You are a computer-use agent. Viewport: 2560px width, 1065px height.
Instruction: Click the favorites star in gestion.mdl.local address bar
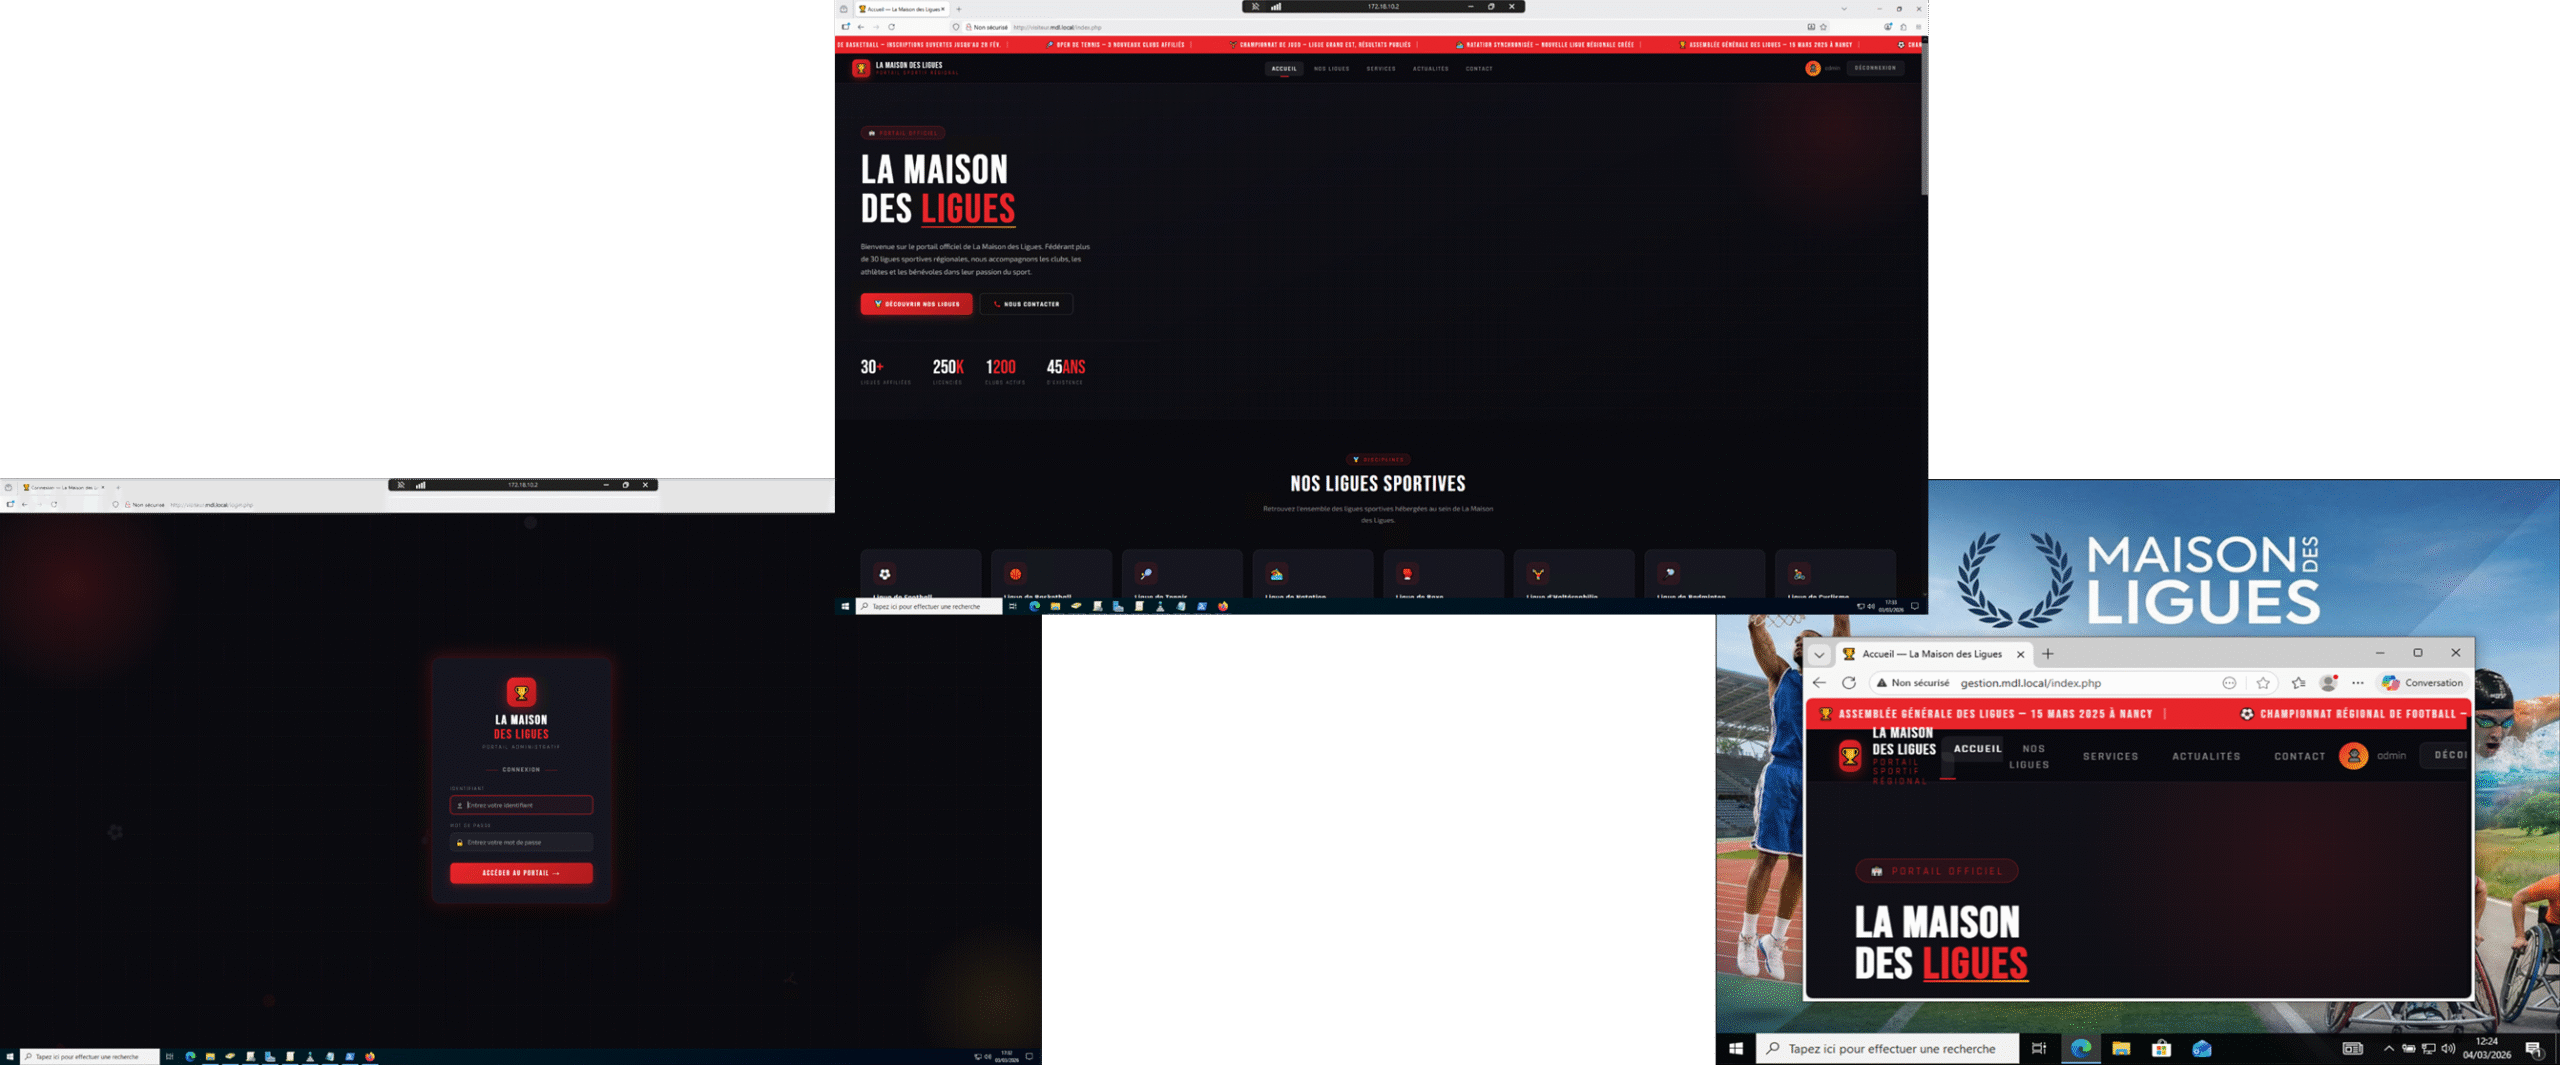click(x=2263, y=683)
